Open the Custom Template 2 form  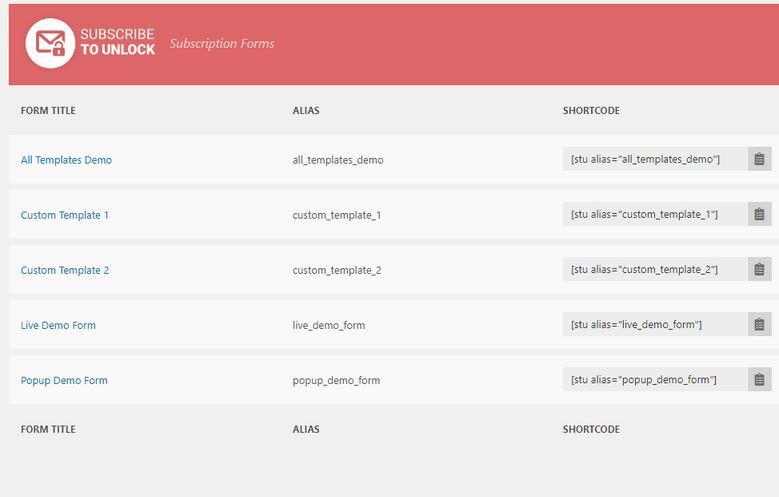click(x=65, y=270)
